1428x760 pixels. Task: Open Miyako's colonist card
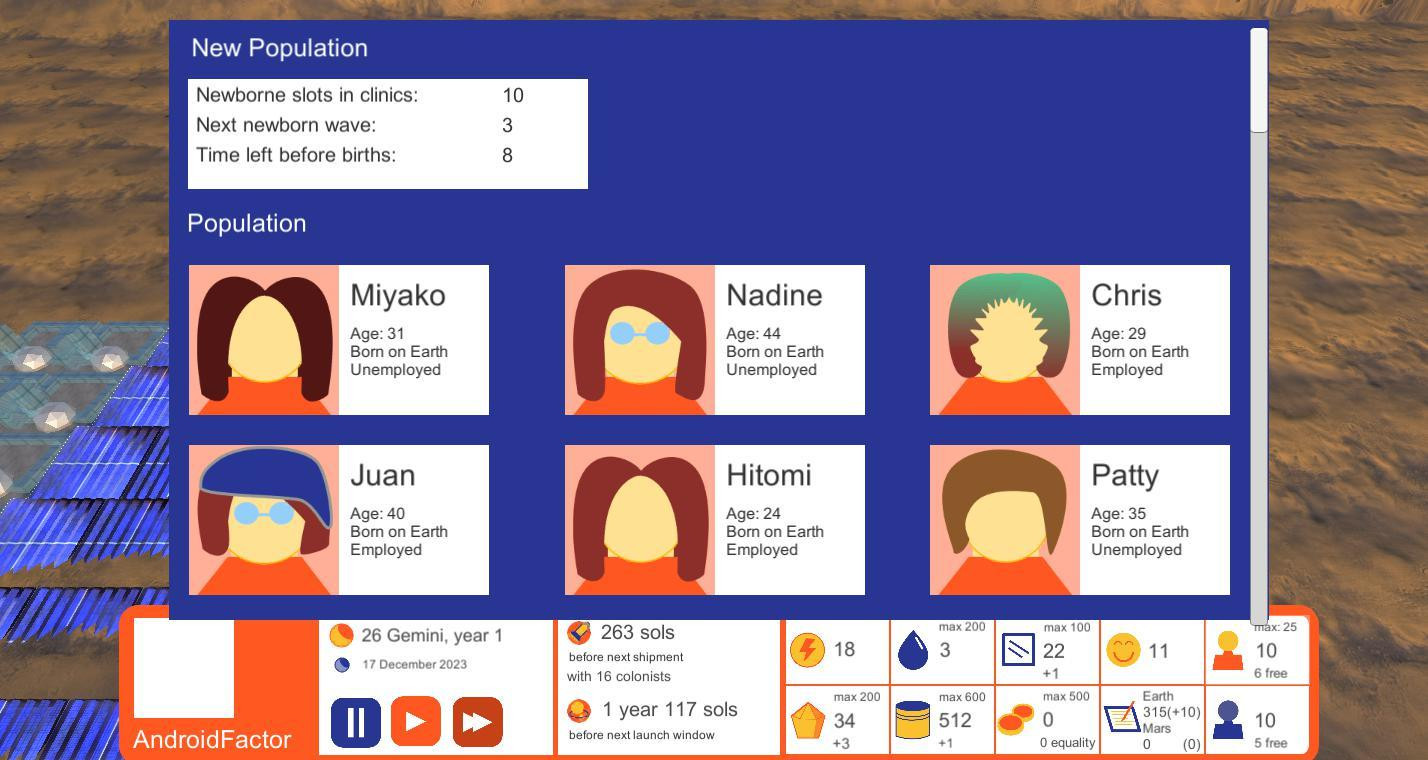pos(339,340)
